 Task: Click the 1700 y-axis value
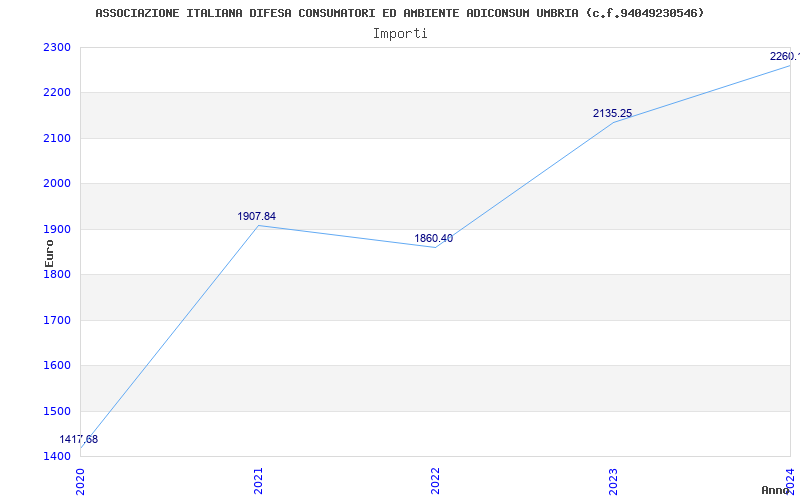pos(57,320)
